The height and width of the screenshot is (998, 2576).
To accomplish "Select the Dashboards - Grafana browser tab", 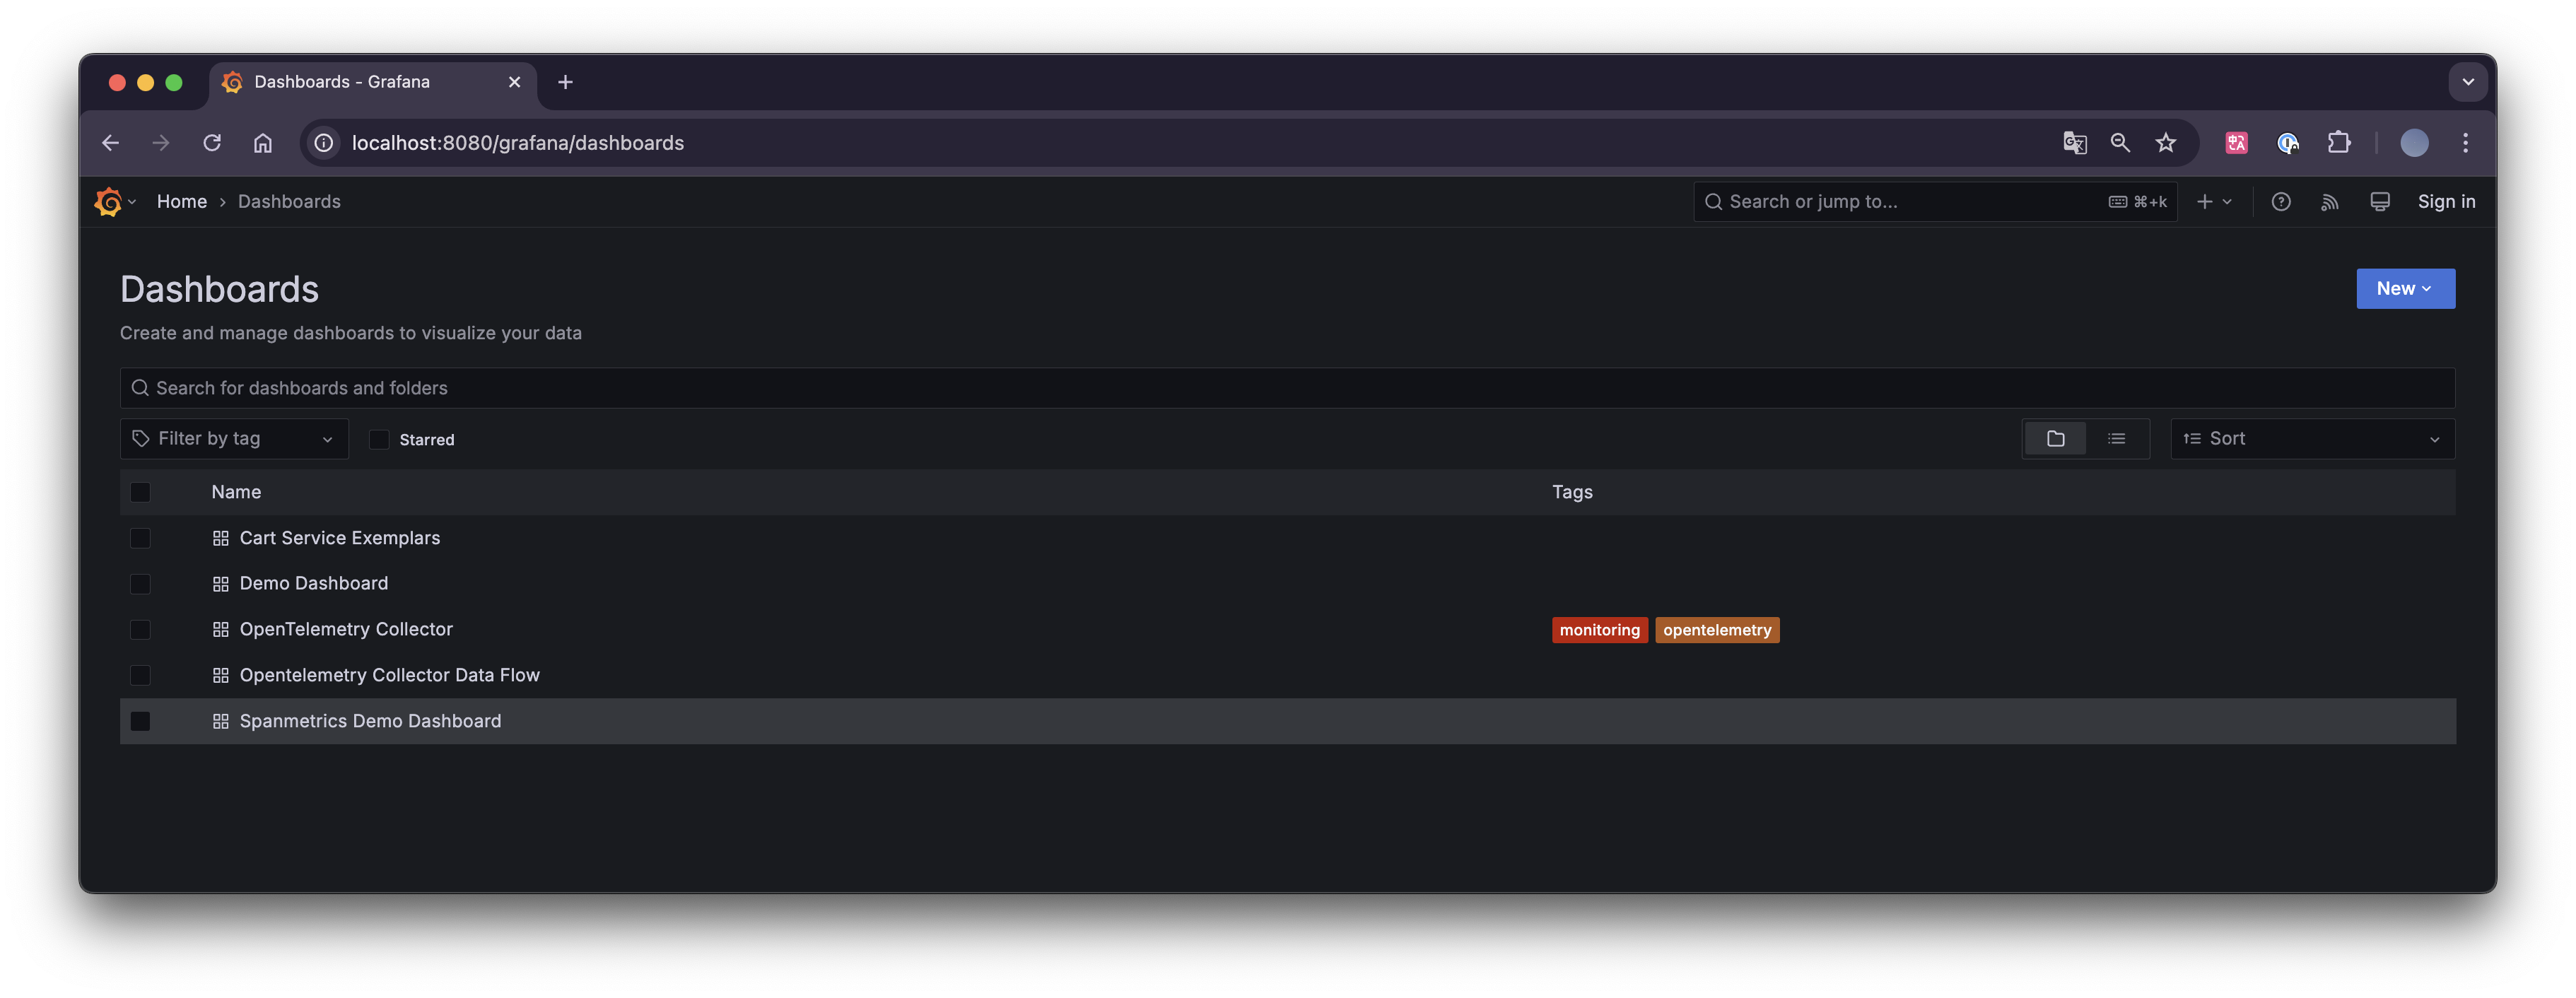I will tap(342, 82).
